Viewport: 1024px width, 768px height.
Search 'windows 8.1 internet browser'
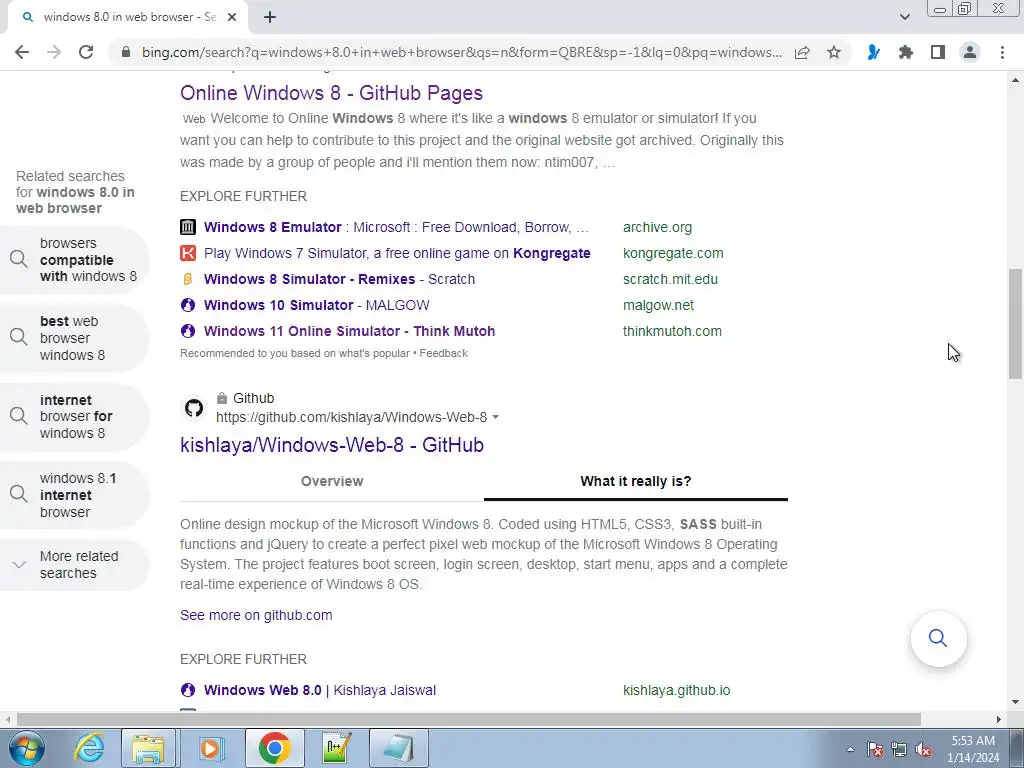(x=74, y=495)
